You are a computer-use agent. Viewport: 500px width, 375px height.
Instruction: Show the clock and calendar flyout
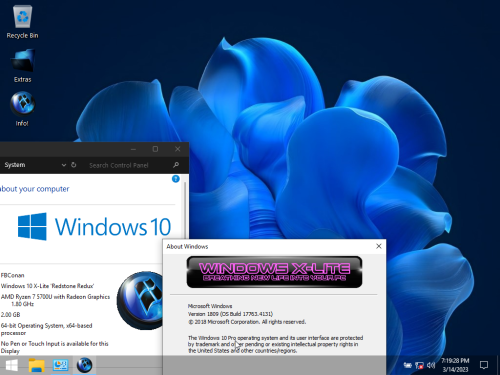455,365
